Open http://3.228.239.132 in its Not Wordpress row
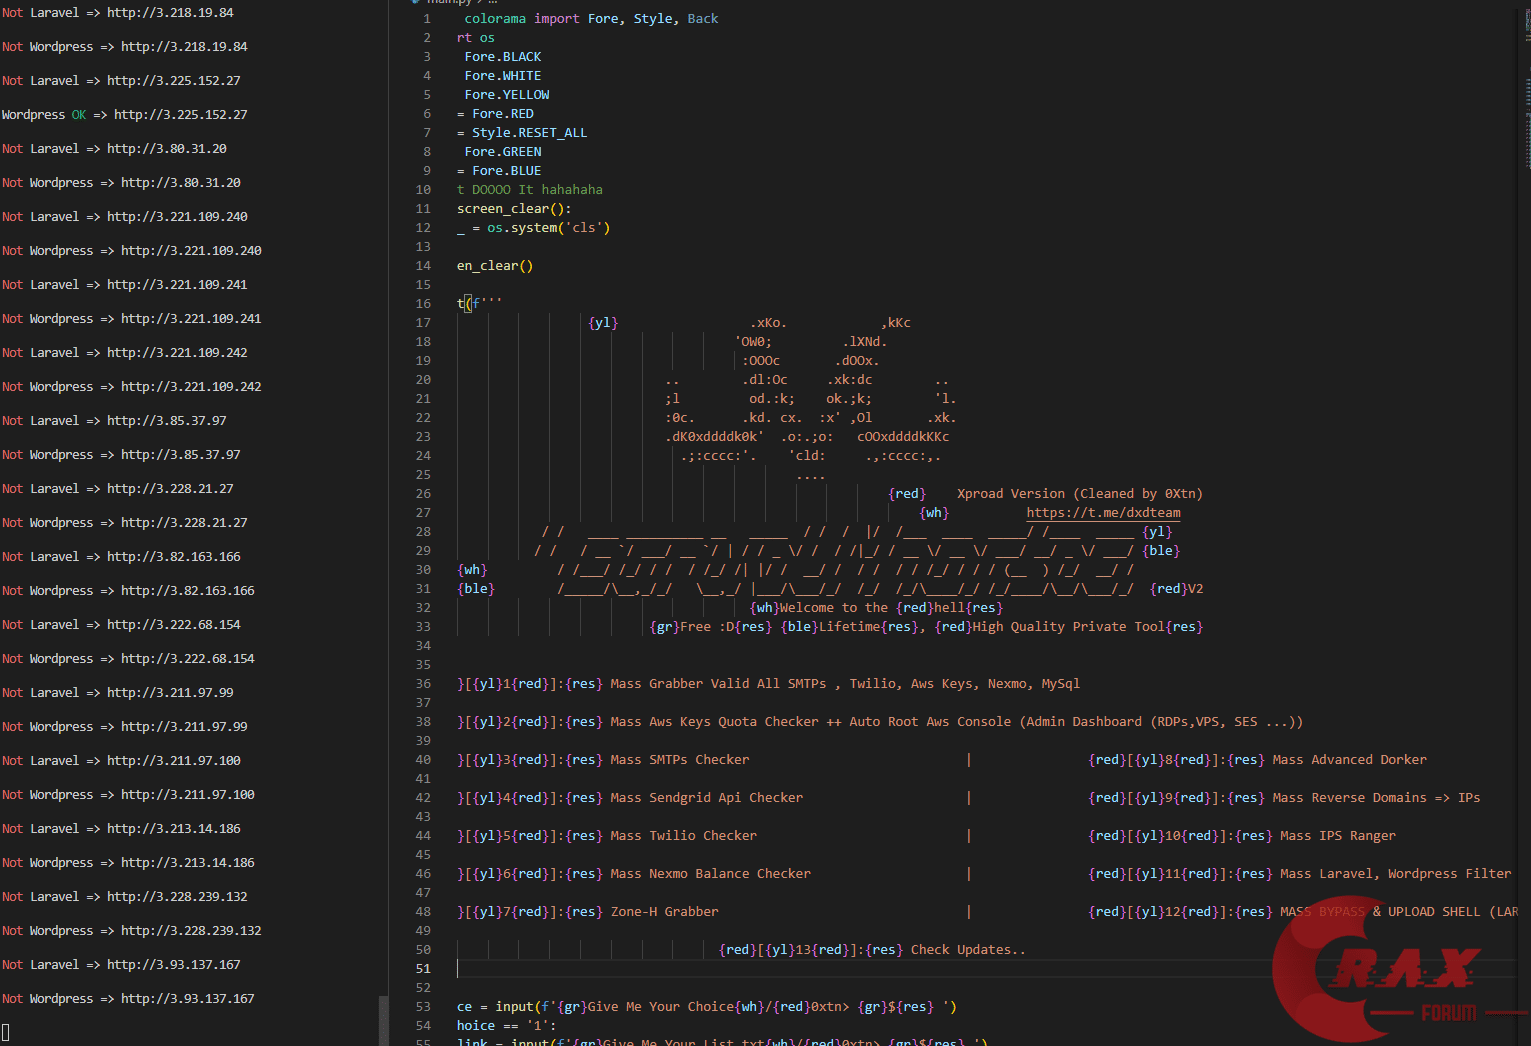This screenshot has height=1046, width=1531. coord(191,931)
